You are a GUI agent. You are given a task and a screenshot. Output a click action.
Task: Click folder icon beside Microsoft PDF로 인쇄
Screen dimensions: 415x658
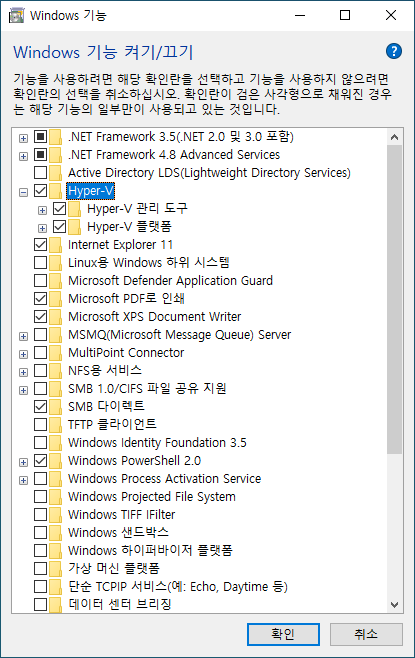click(55, 299)
